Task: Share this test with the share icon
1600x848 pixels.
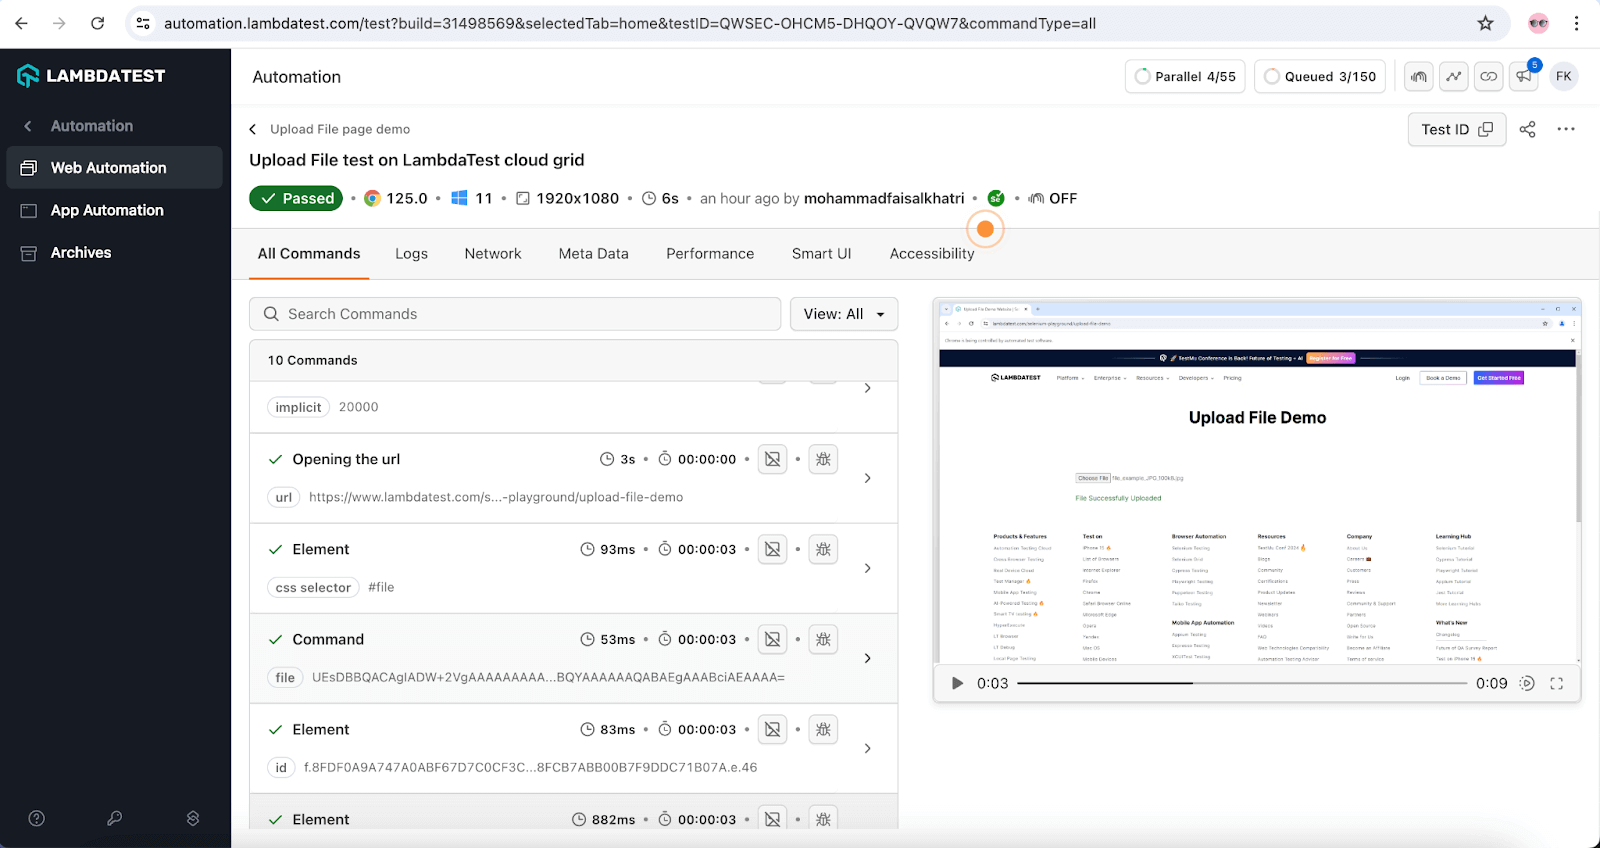Action: (x=1527, y=130)
